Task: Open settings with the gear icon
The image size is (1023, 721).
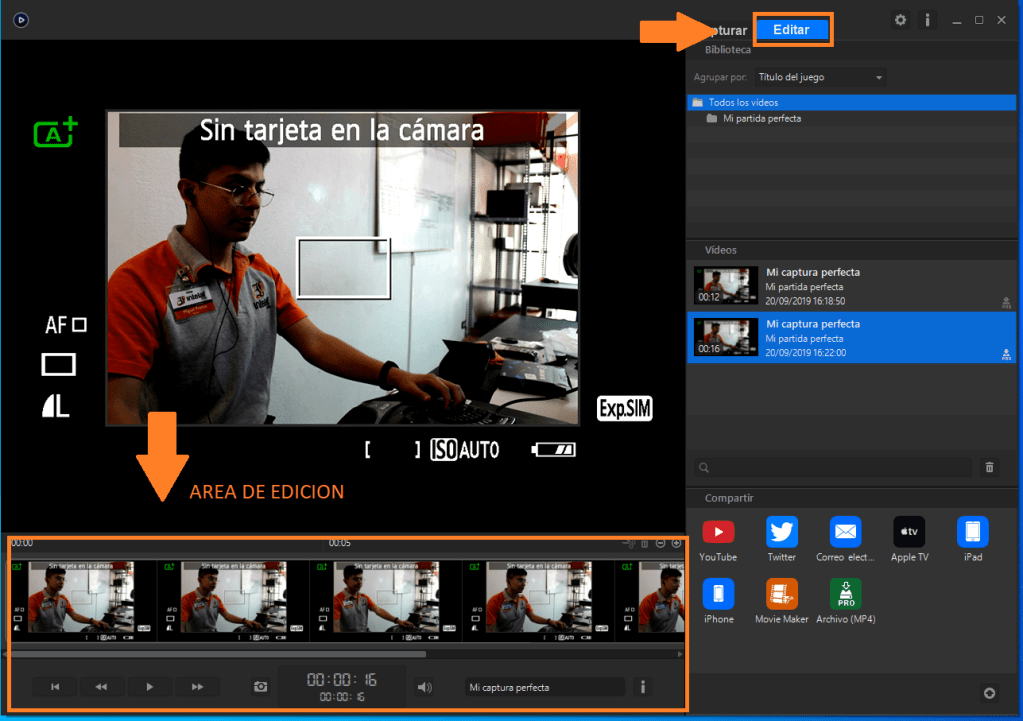Action: click(900, 20)
